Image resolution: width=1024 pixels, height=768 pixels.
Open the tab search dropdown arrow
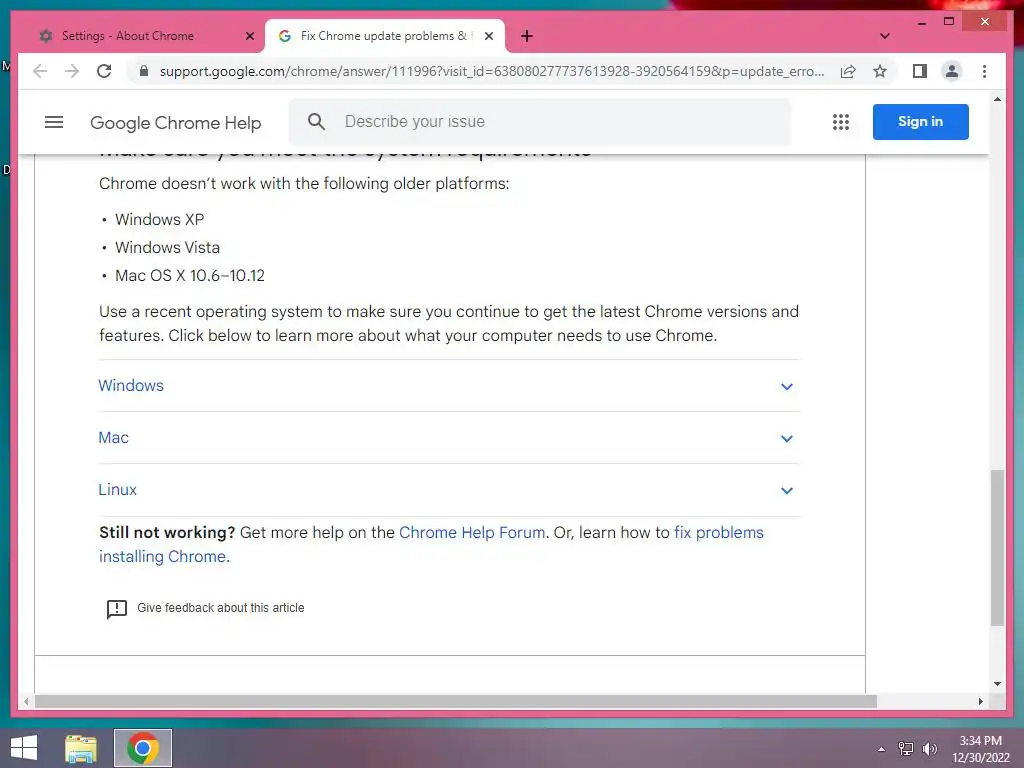coord(884,36)
